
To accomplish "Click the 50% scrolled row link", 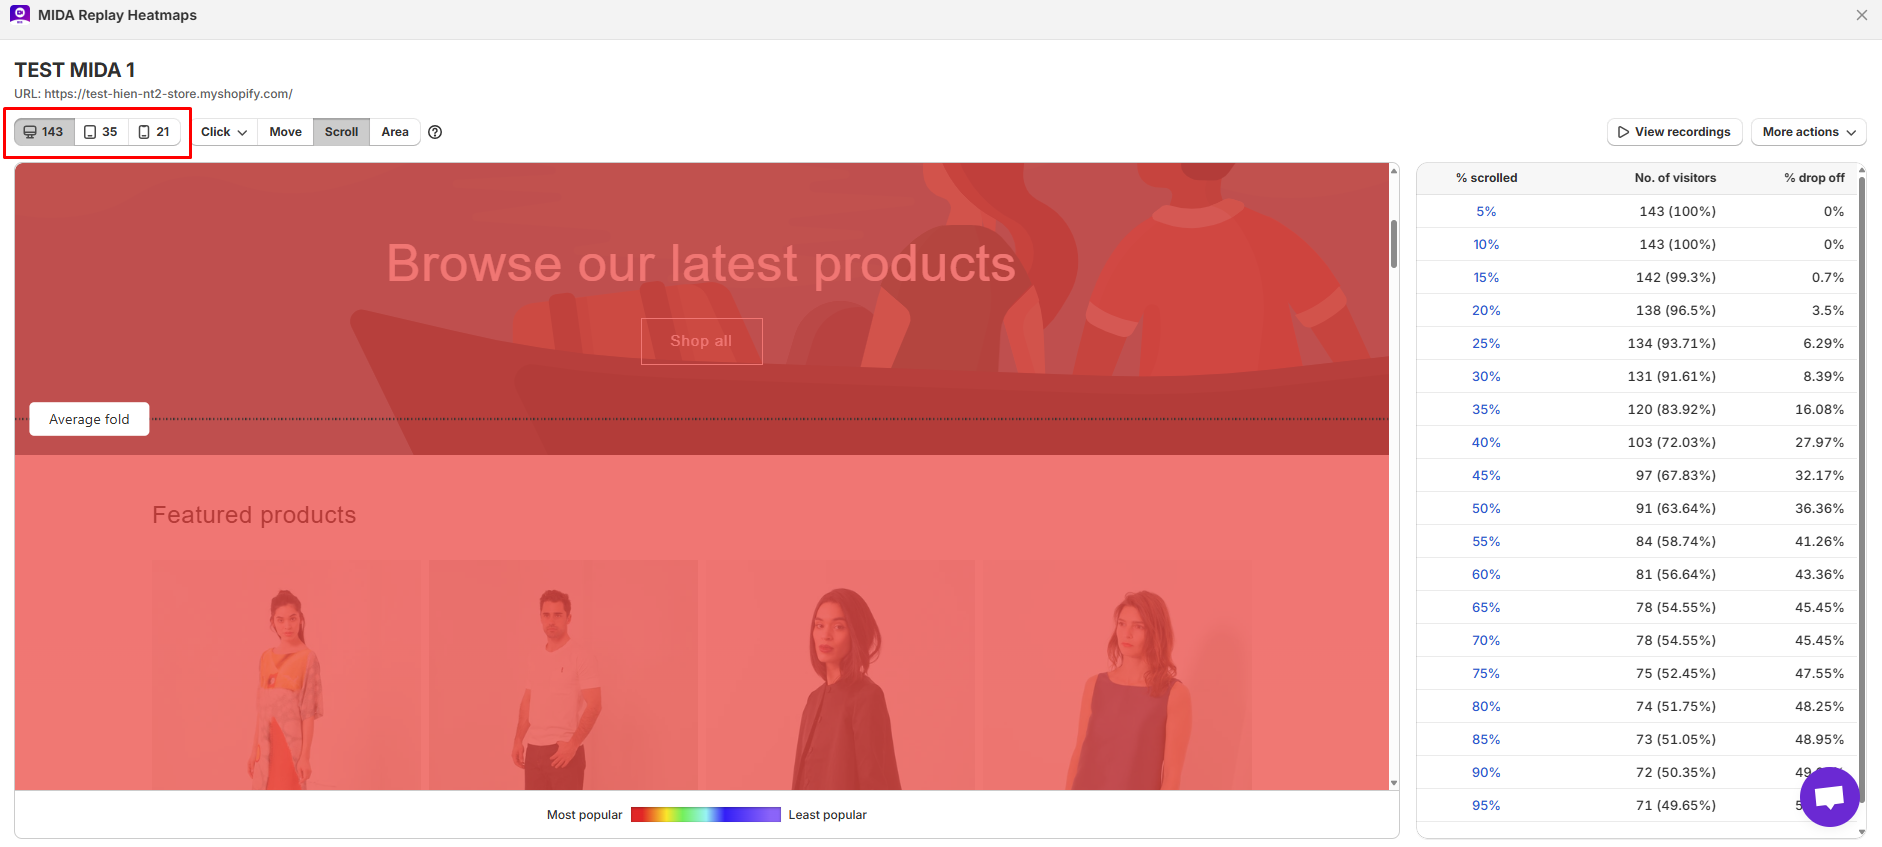I will coord(1486,508).
